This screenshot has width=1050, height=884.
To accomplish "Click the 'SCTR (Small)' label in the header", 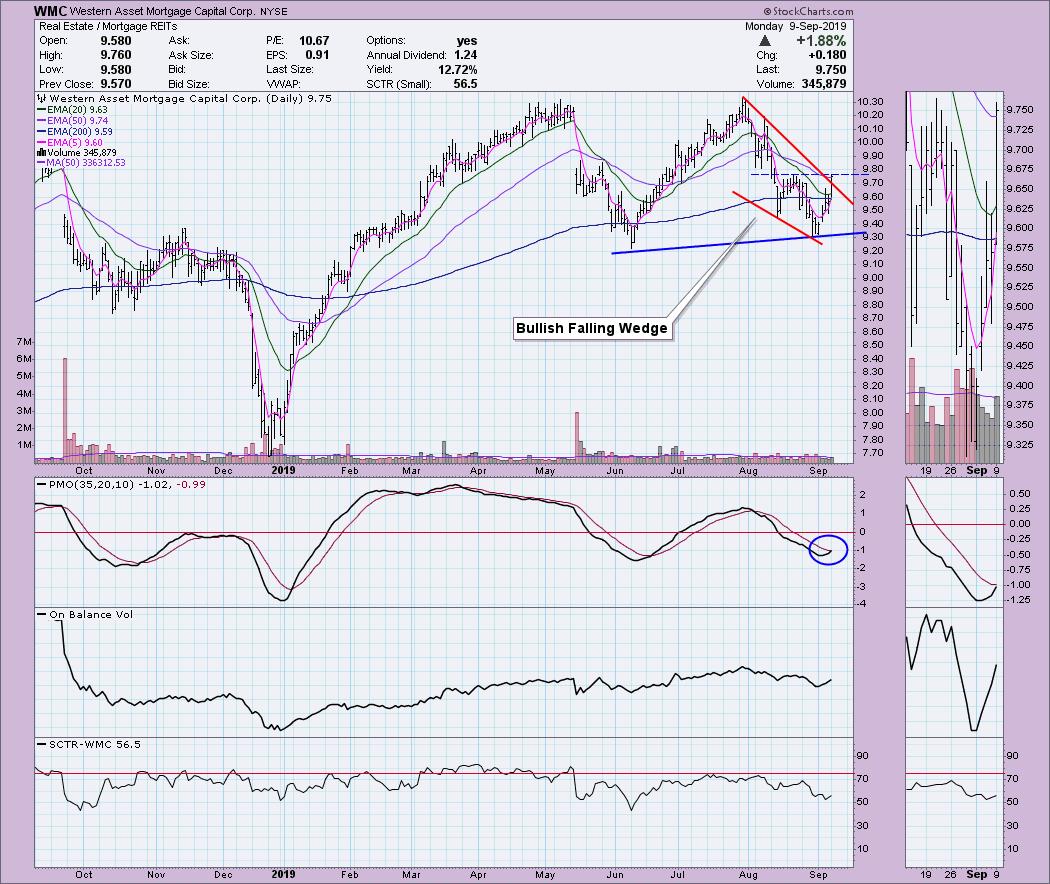I will pyautogui.click(x=398, y=84).
